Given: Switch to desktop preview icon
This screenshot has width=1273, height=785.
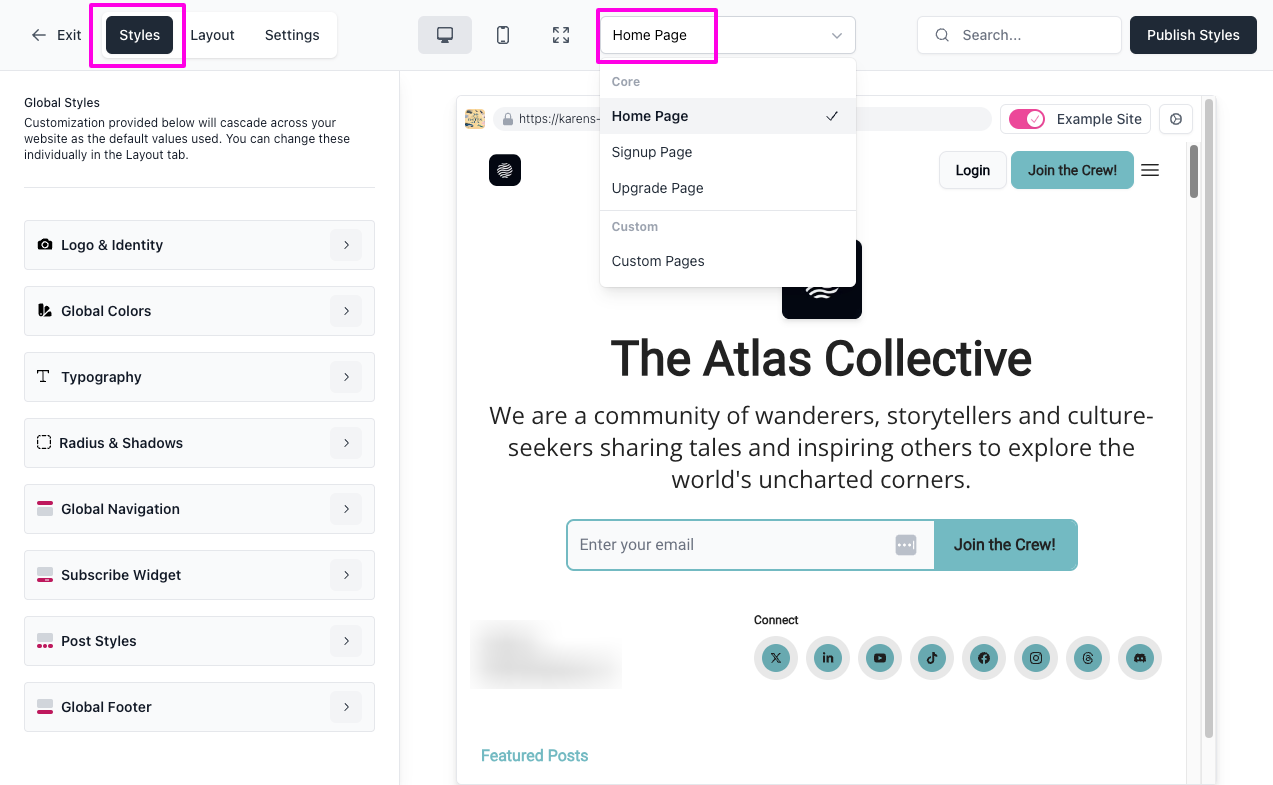Looking at the screenshot, I should pos(445,35).
